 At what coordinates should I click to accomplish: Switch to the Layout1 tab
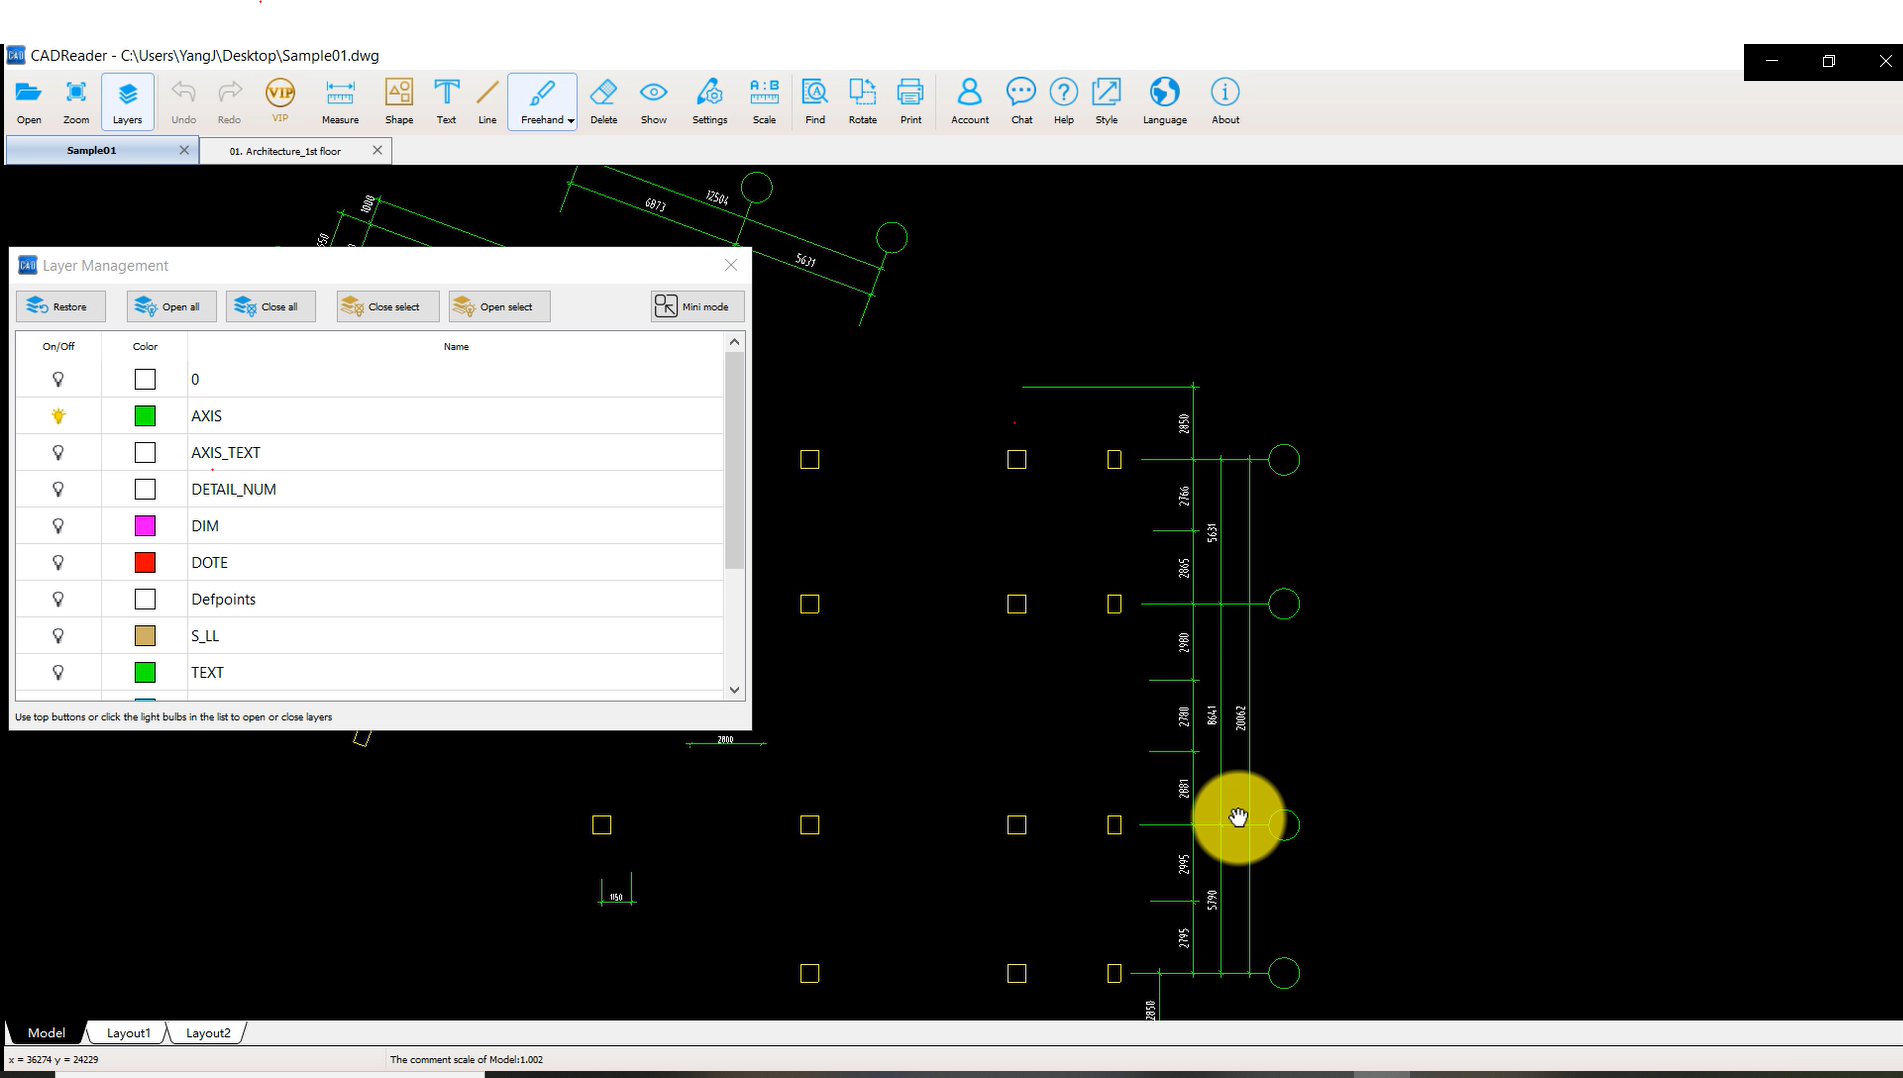pyautogui.click(x=128, y=1033)
